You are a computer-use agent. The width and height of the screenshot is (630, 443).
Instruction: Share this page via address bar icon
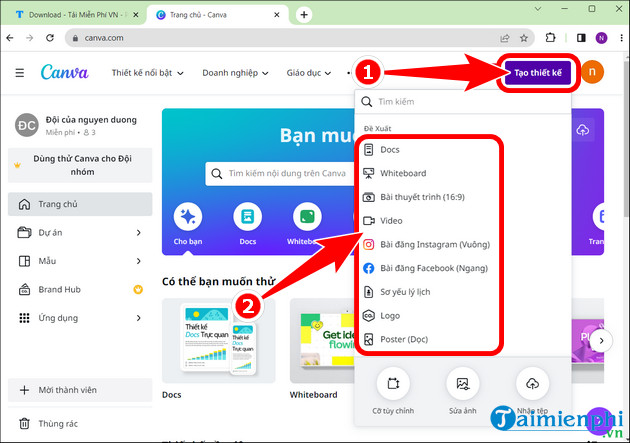(x=505, y=38)
